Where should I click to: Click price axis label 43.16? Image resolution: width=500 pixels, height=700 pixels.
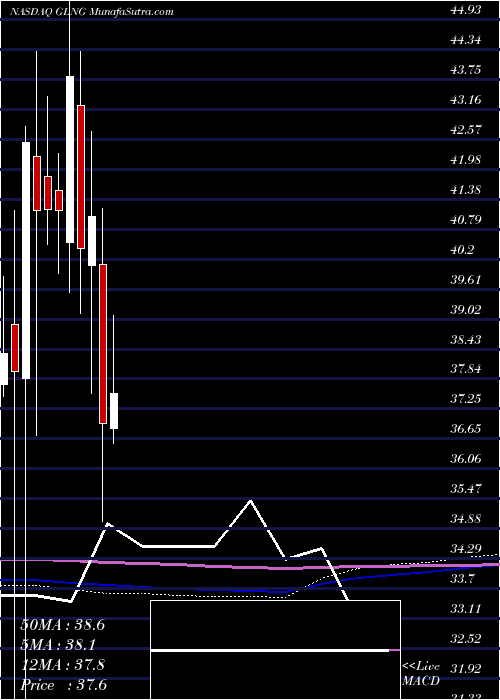pos(465,100)
